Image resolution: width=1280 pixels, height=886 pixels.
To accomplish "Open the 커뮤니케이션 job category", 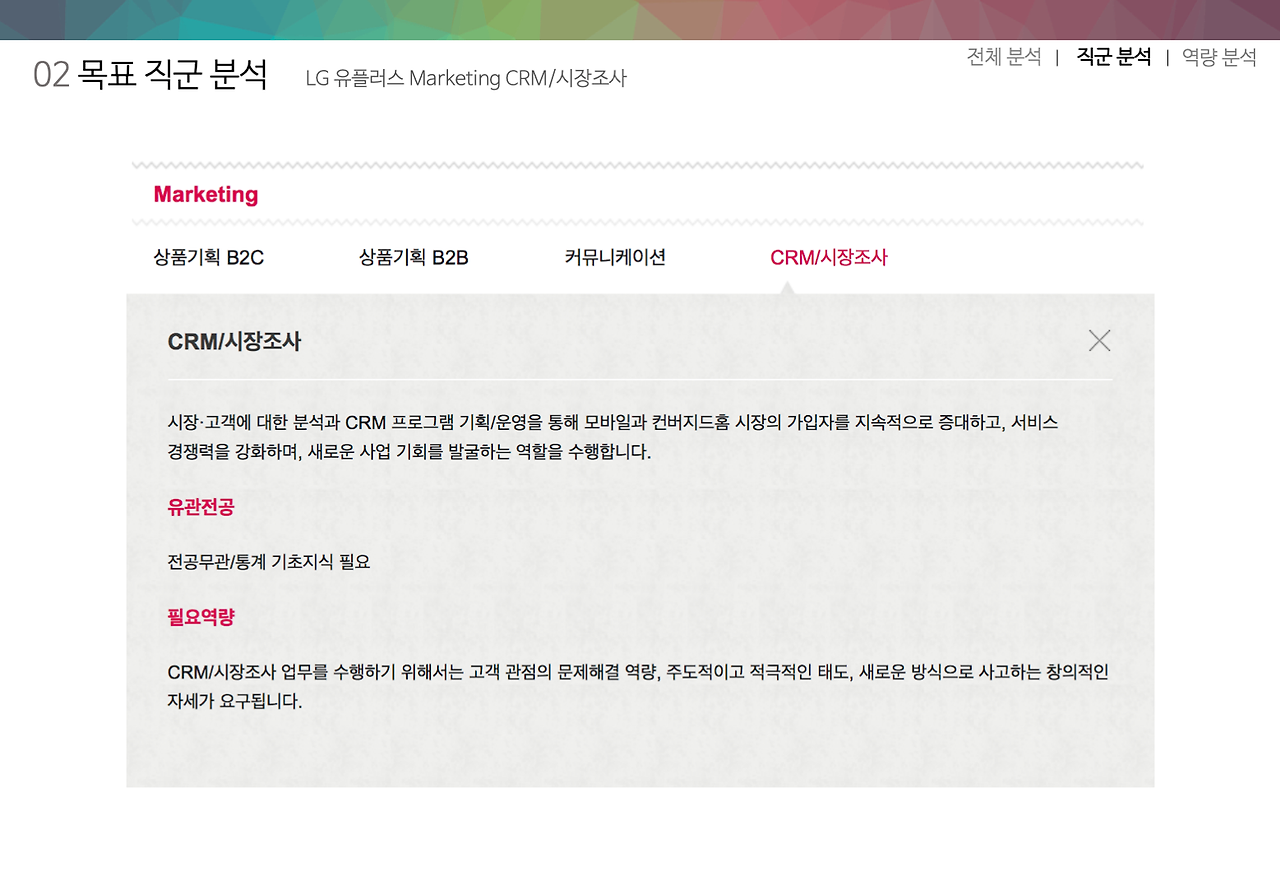I will click(615, 257).
